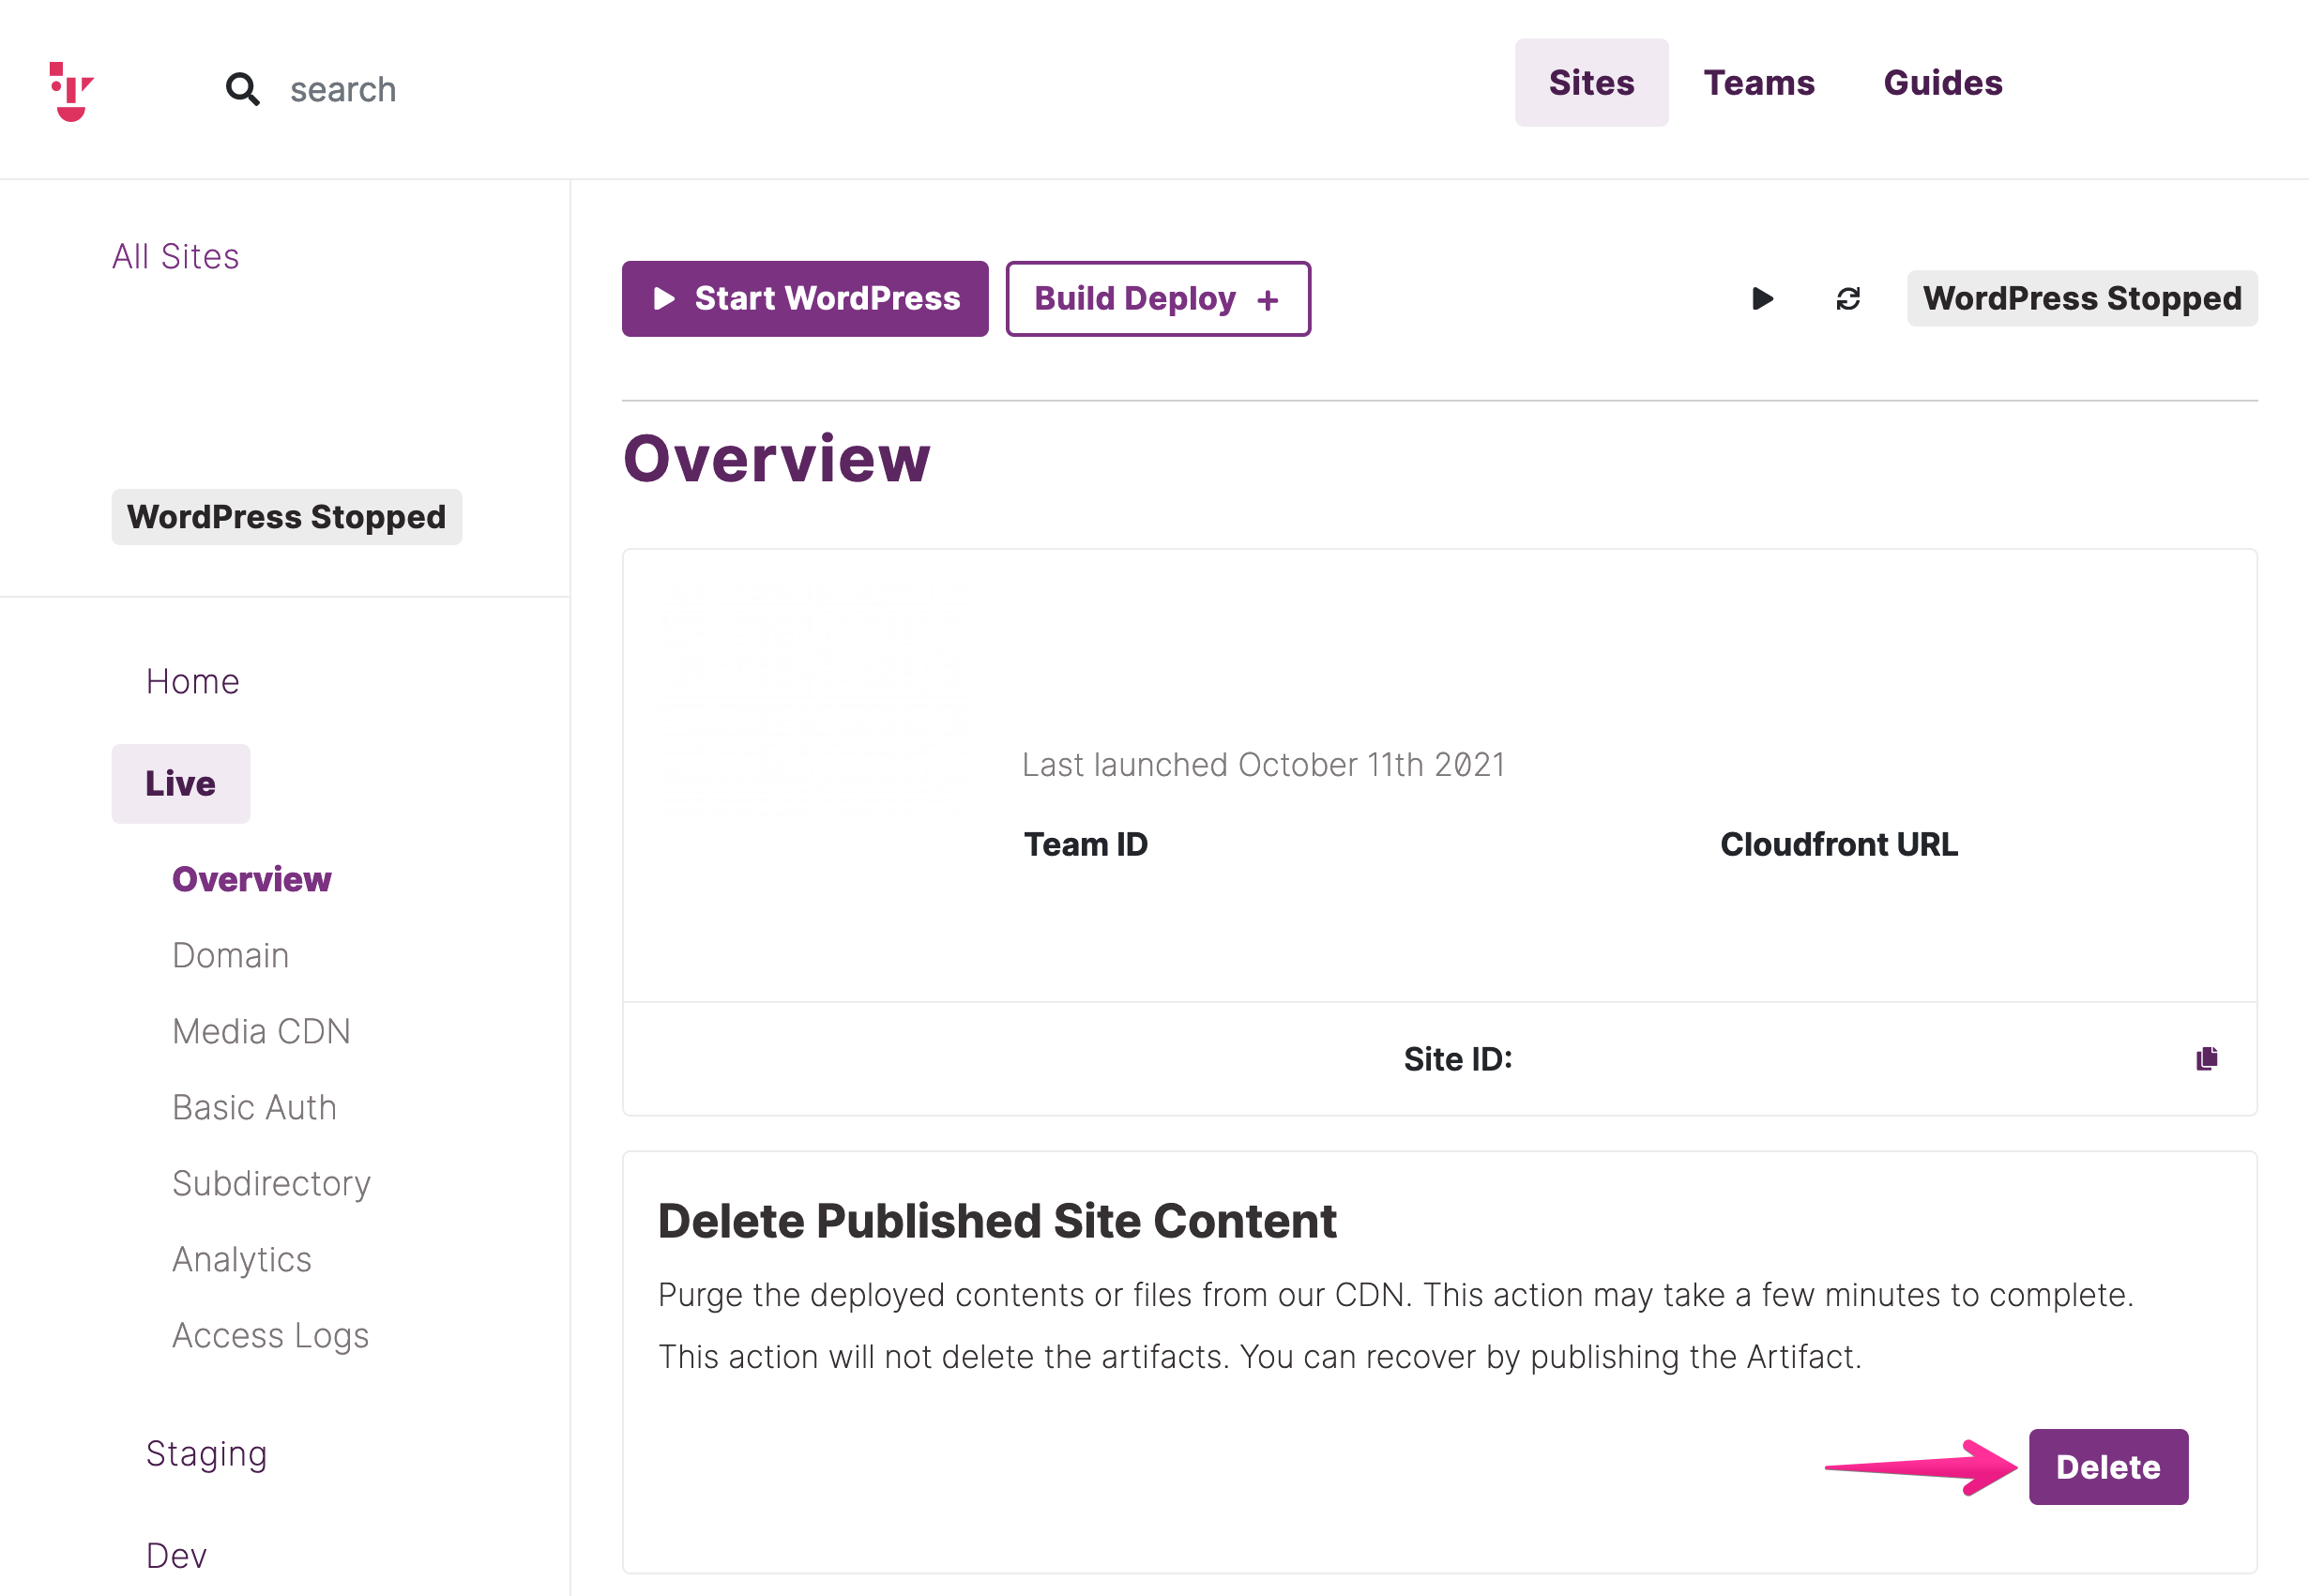Open the Guides tab
Viewport: 2309px width, 1596px height.
pyautogui.click(x=1943, y=82)
